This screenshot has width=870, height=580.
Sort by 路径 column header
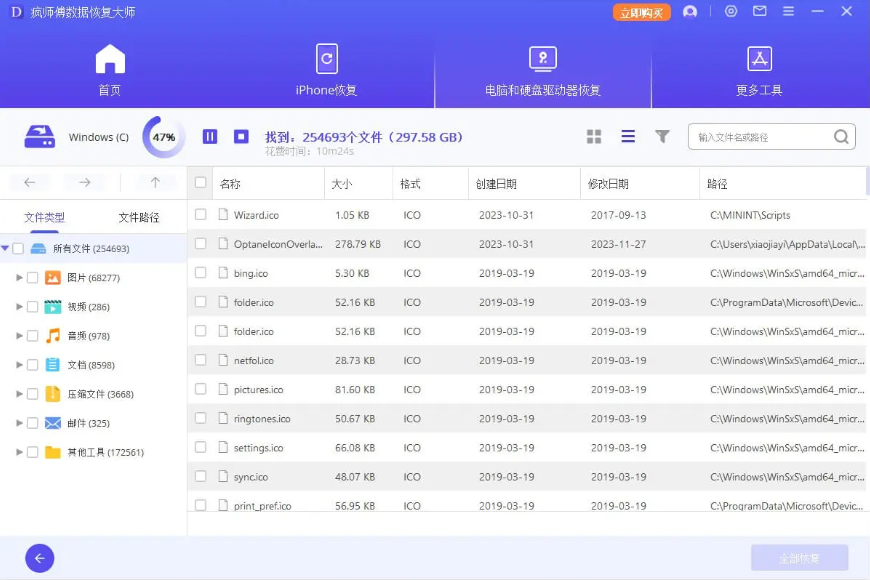[x=717, y=184]
